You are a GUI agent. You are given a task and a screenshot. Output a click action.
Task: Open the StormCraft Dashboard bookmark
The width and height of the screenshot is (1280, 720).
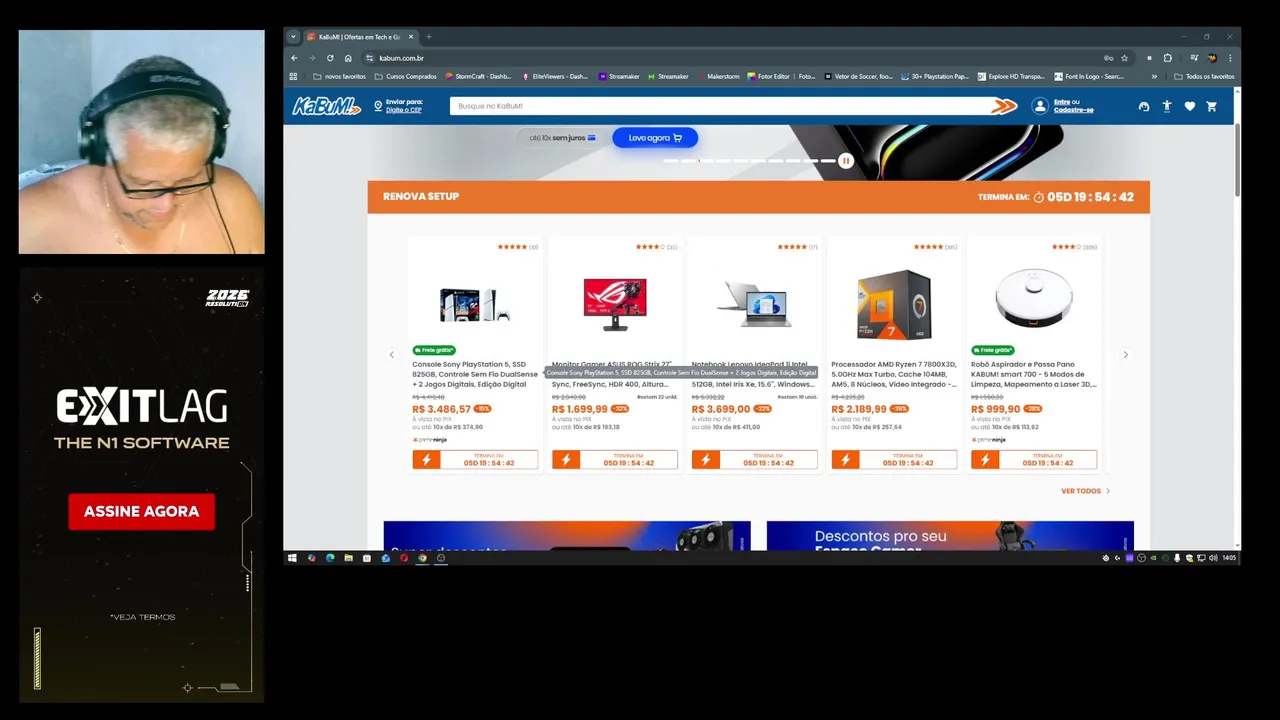coord(478,76)
